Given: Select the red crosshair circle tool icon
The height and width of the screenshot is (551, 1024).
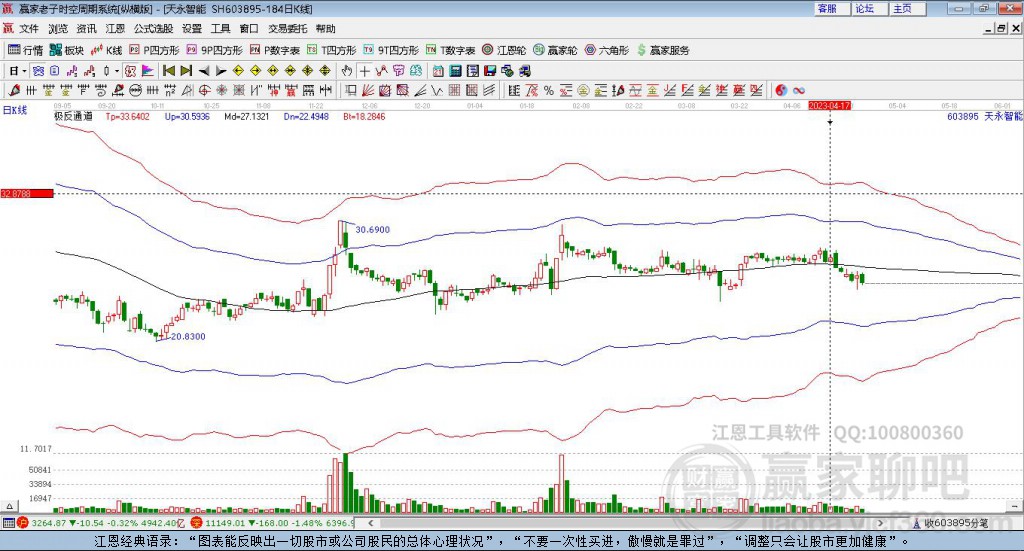Looking at the screenshot, I should (x=204, y=90).
